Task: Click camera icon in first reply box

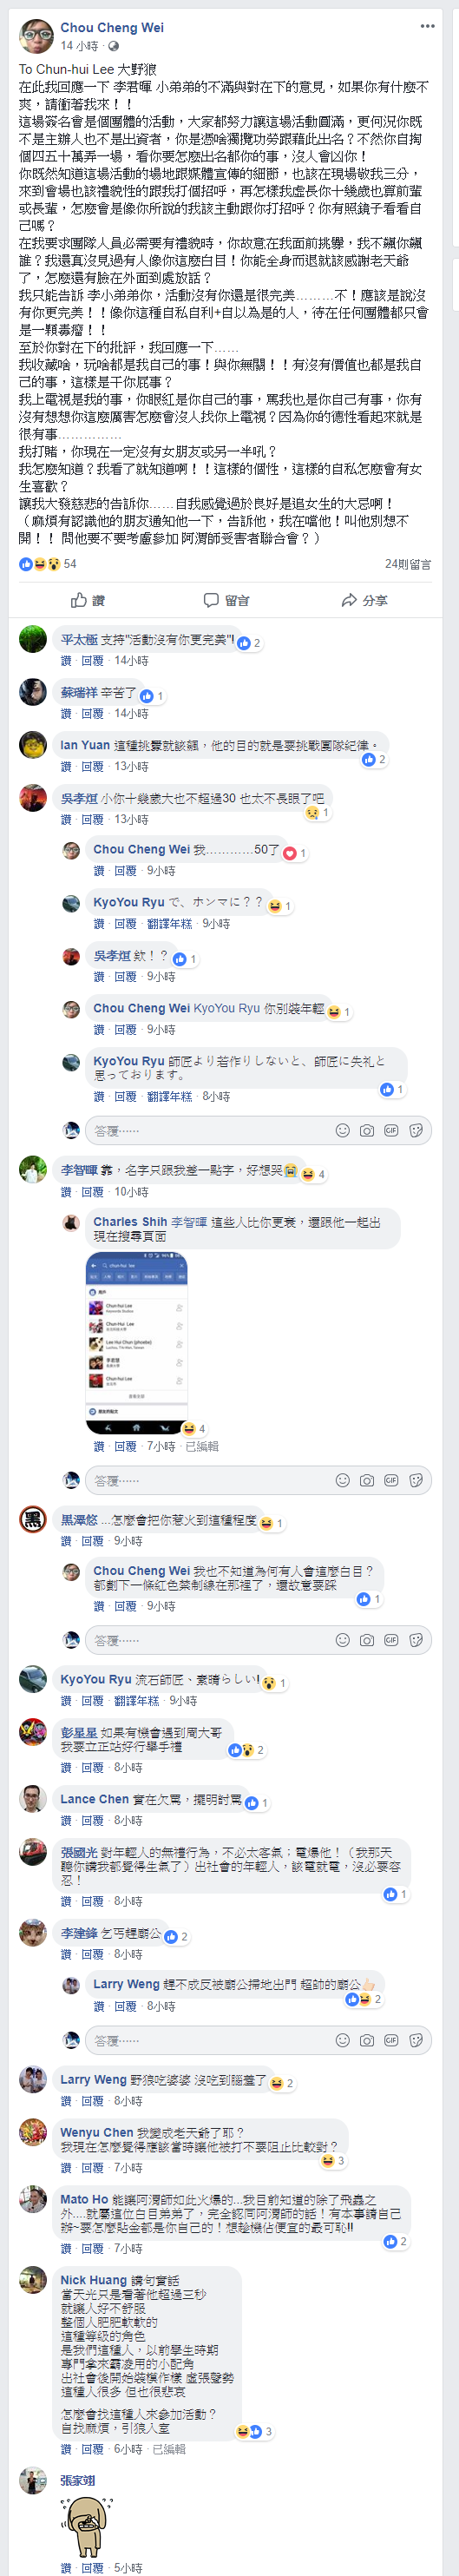Action: point(367,1130)
